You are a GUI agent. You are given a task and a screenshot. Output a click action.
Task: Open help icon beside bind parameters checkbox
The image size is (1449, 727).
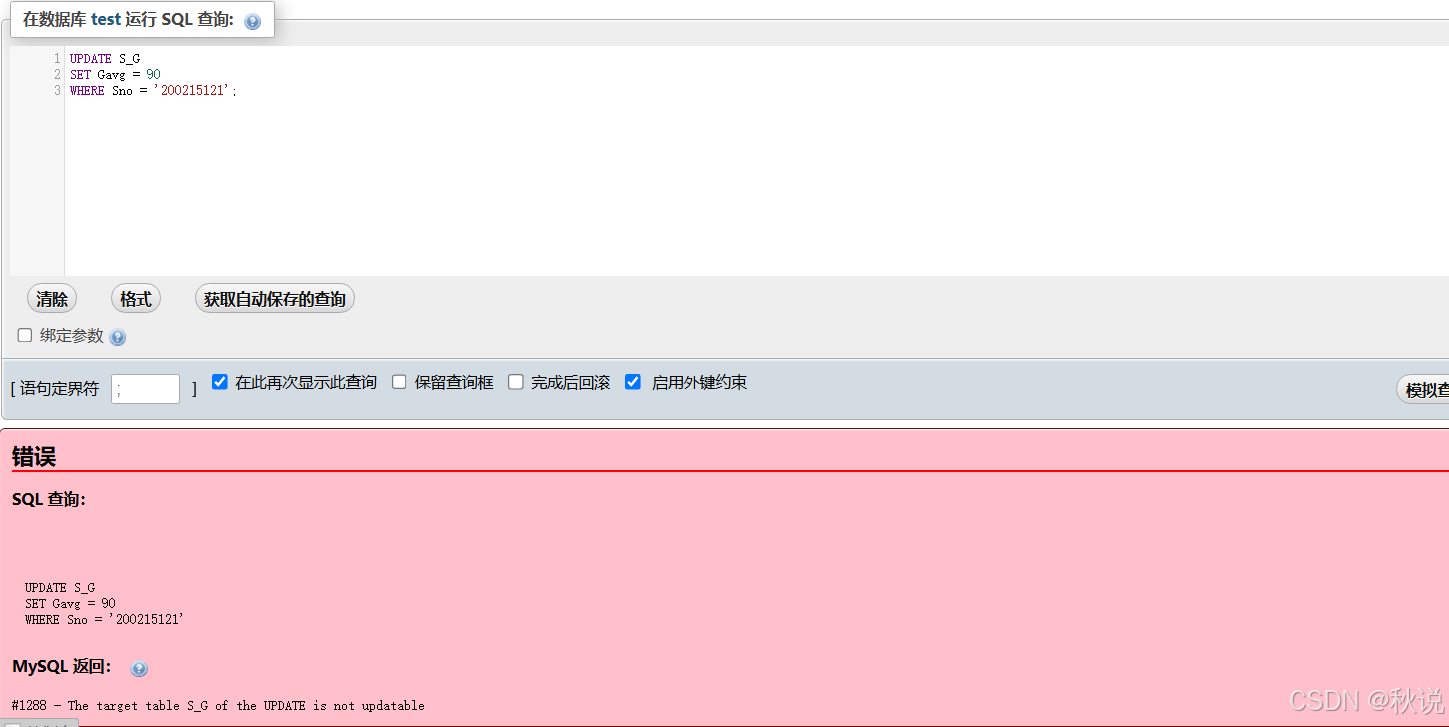point(118,338)
